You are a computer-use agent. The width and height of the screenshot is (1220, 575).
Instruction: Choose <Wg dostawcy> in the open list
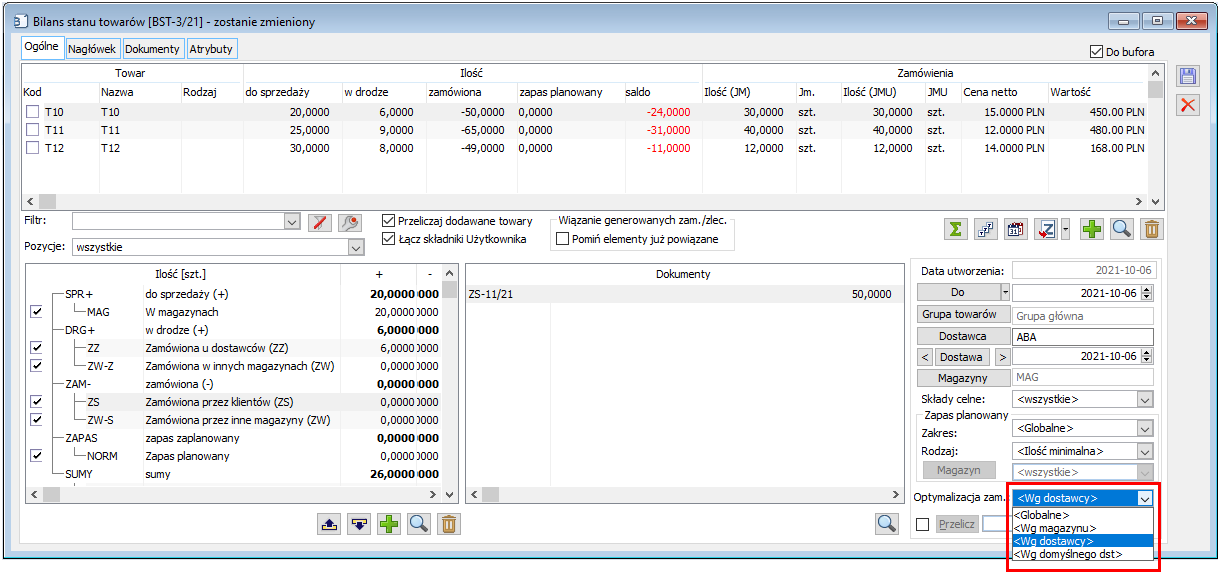1083,540
